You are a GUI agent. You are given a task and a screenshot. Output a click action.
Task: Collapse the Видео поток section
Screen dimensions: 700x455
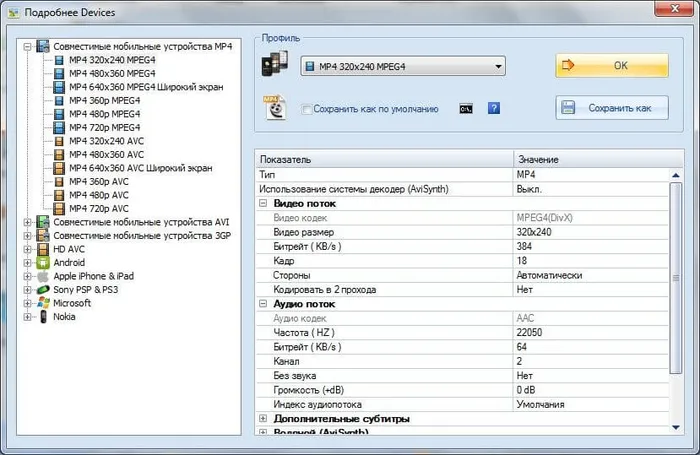pos(263,203)
